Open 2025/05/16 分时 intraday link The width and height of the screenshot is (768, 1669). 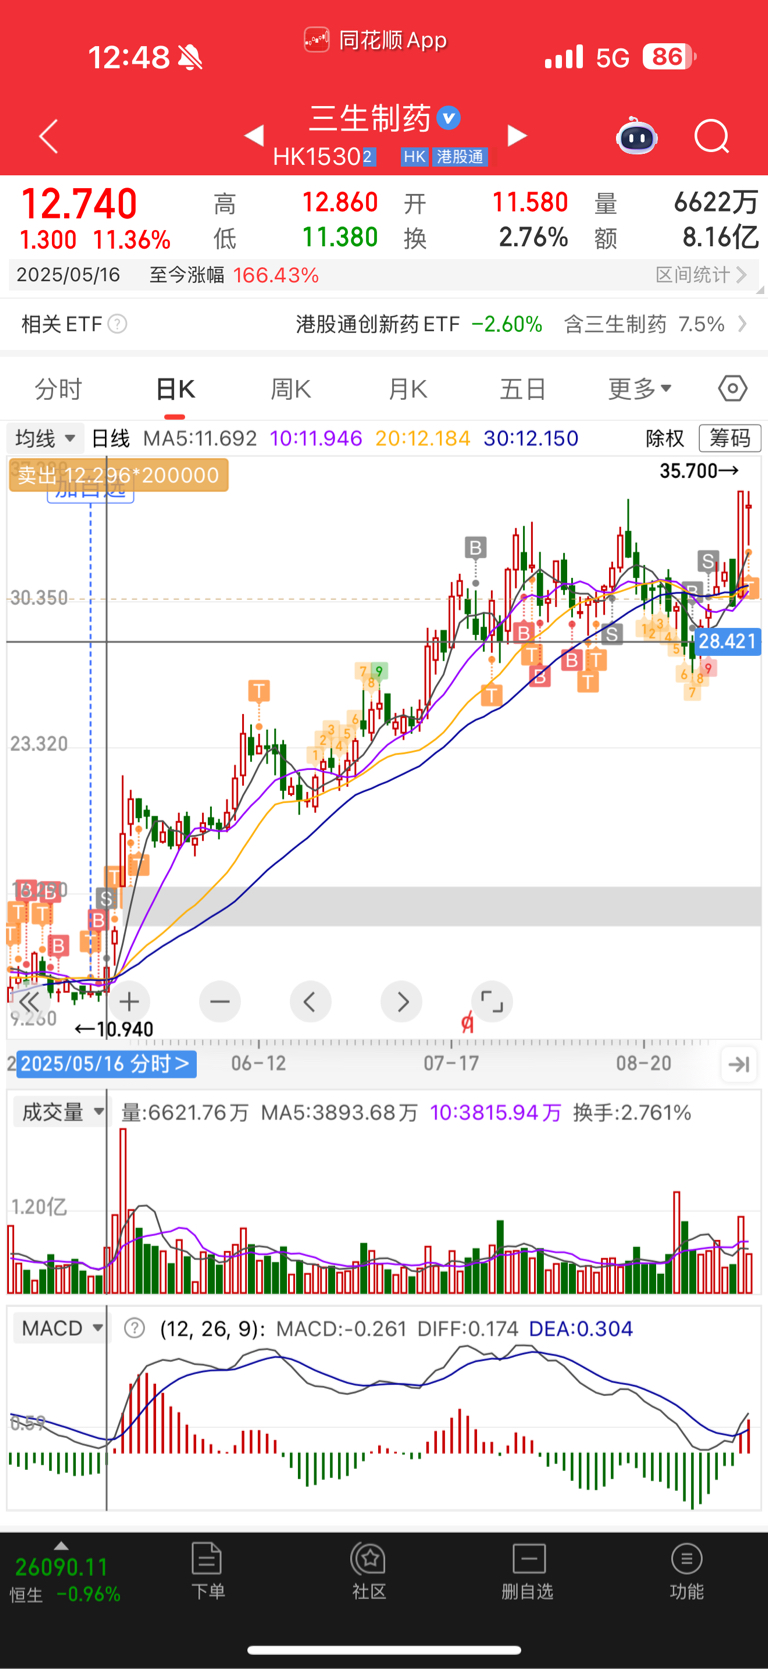(x=105, y=1064)
